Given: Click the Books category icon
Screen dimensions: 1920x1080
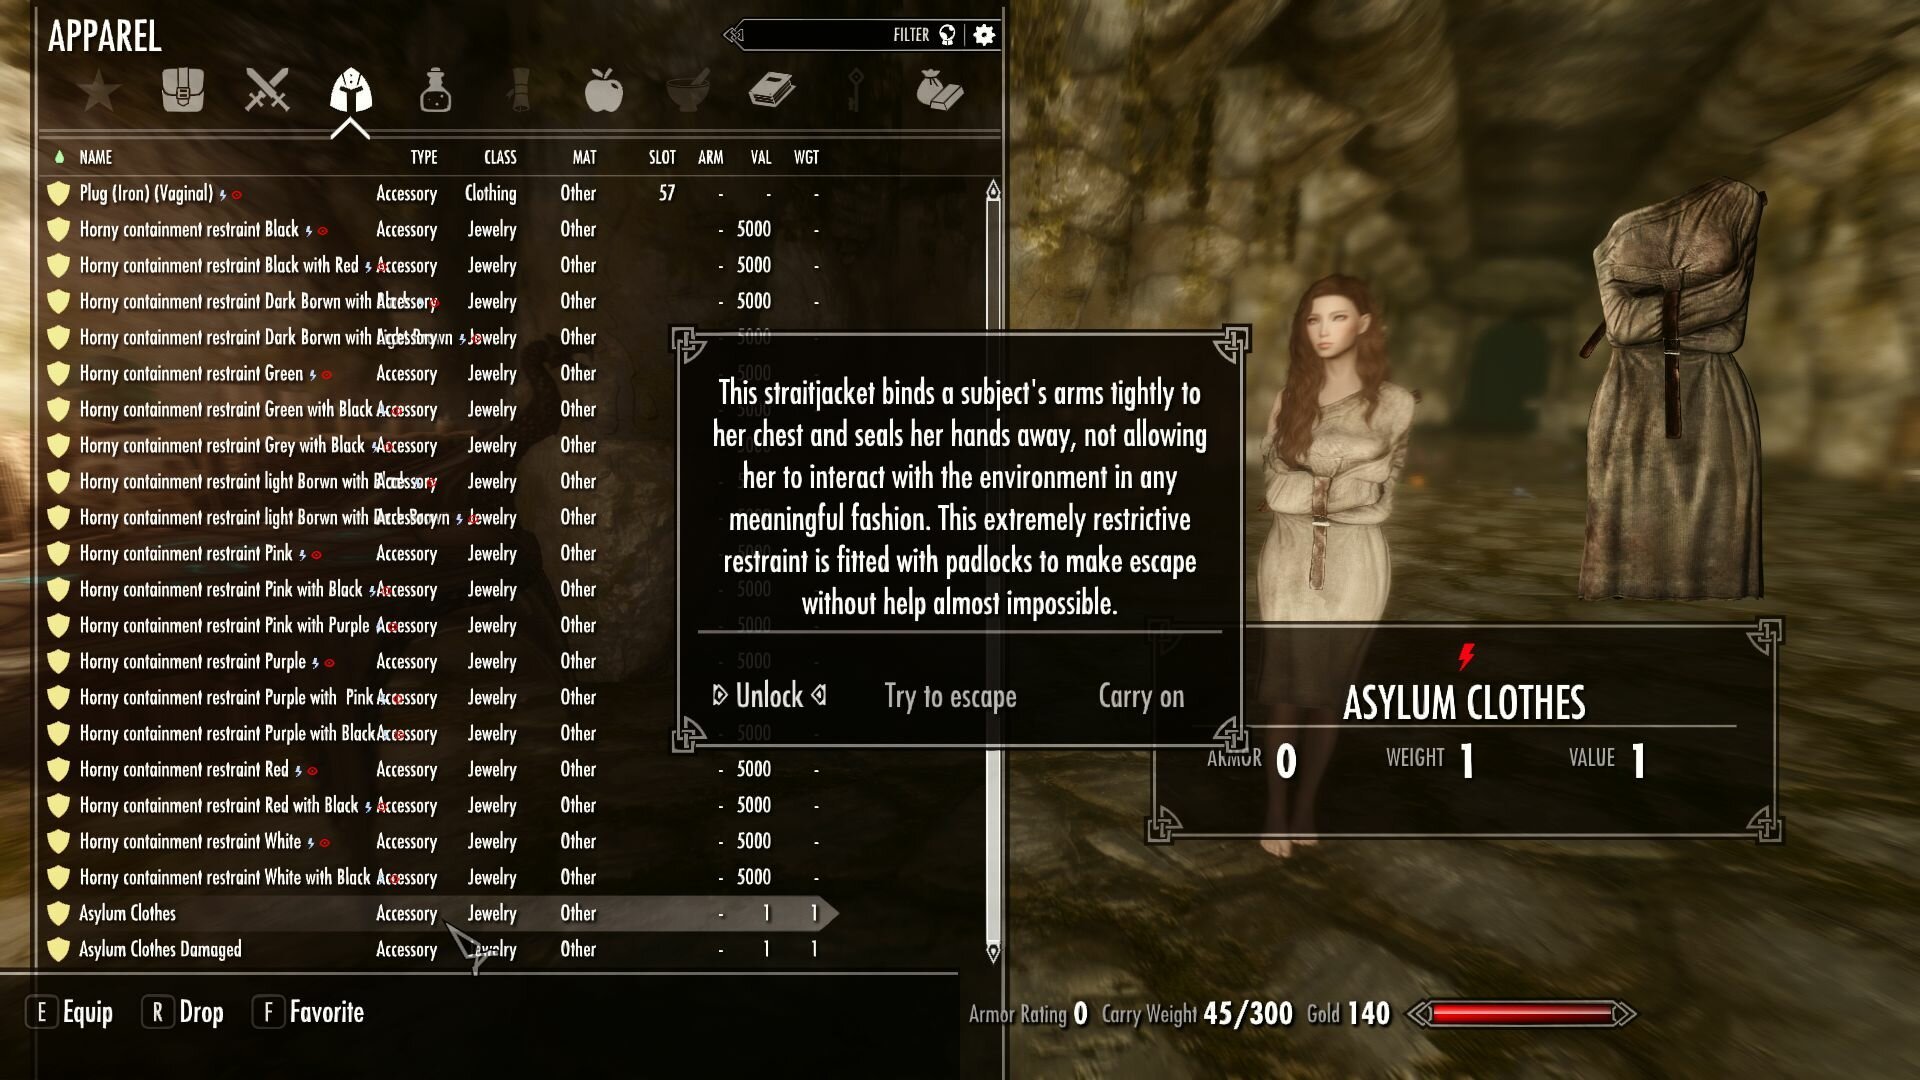Looking at the screenshot, I should point(769,90).
